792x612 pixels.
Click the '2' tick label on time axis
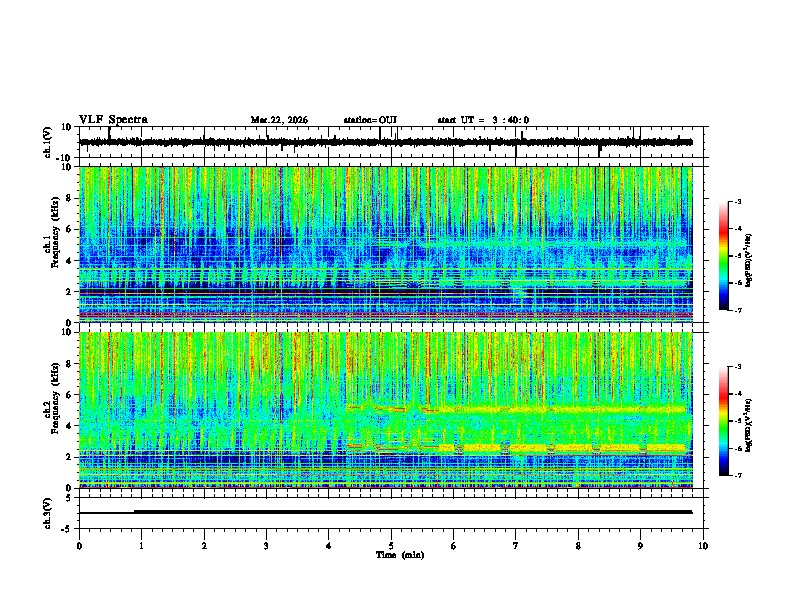point(204,546)
